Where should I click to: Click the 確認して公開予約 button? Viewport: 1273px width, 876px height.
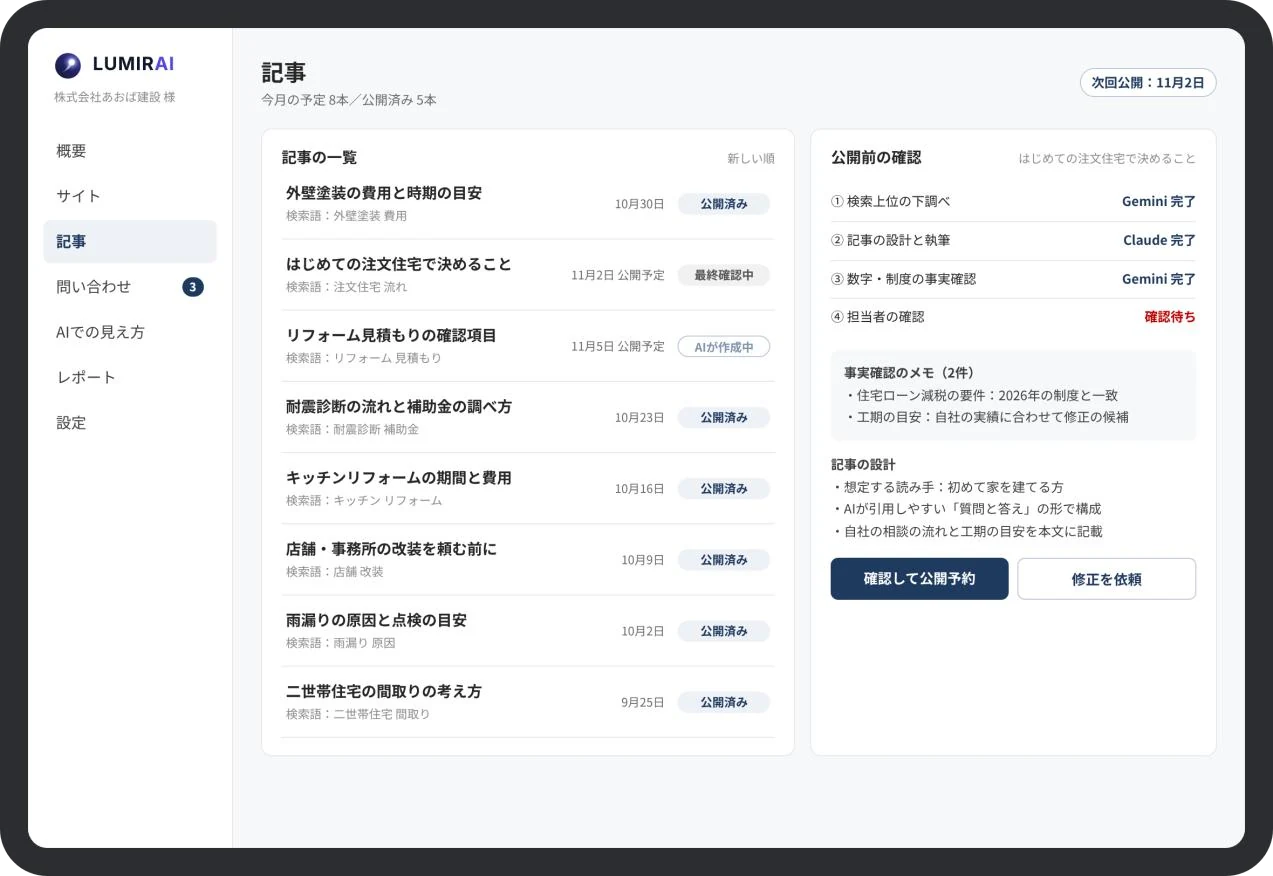919,579
